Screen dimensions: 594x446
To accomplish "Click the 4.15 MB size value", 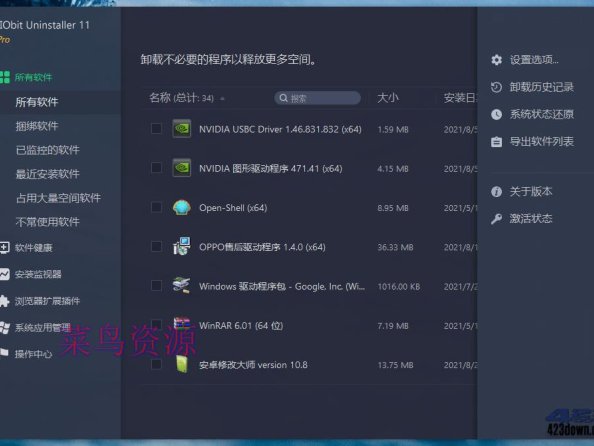I will click(393, 169).
